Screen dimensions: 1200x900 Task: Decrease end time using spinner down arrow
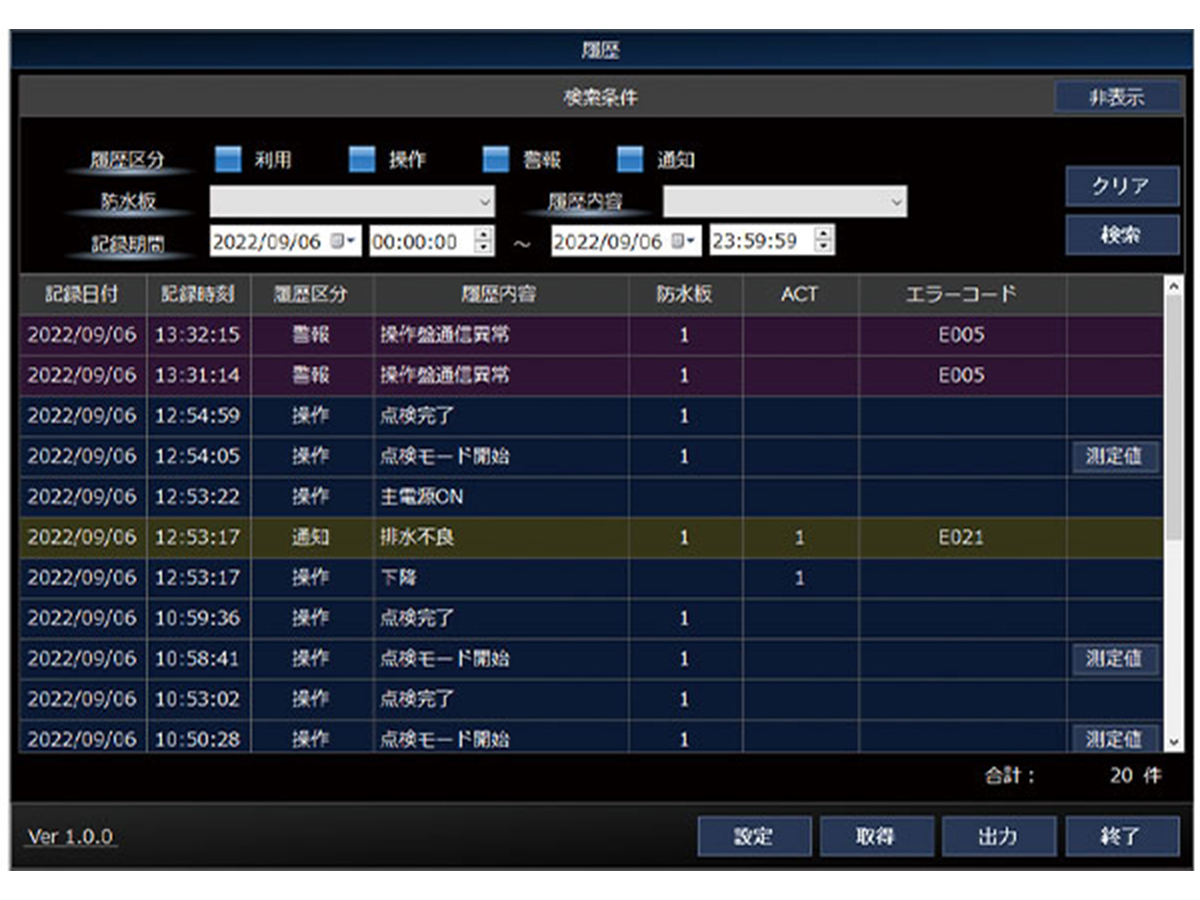(x=823, y=247)
